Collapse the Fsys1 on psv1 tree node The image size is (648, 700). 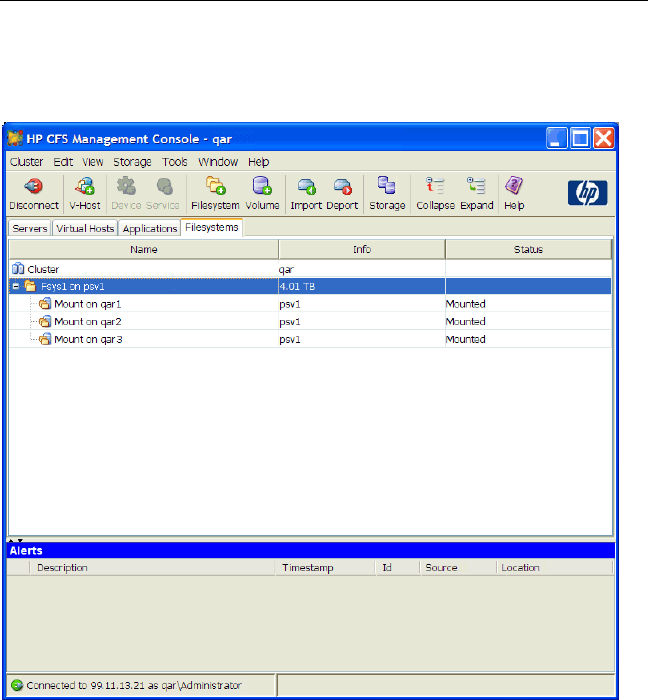coord(16,286)
